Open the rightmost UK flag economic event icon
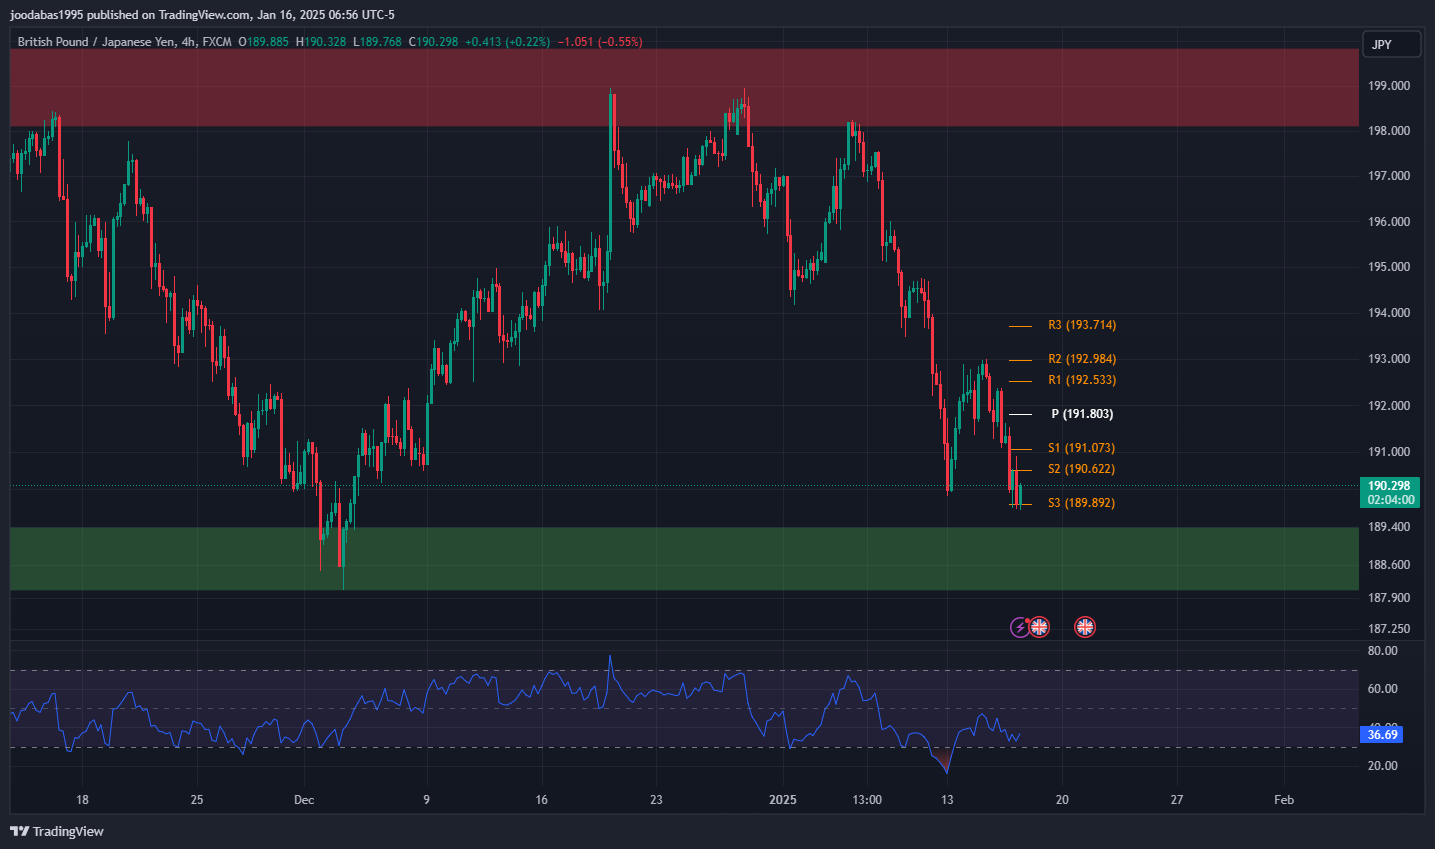This screenshot has height=849, width=1435. [1085, 627]
